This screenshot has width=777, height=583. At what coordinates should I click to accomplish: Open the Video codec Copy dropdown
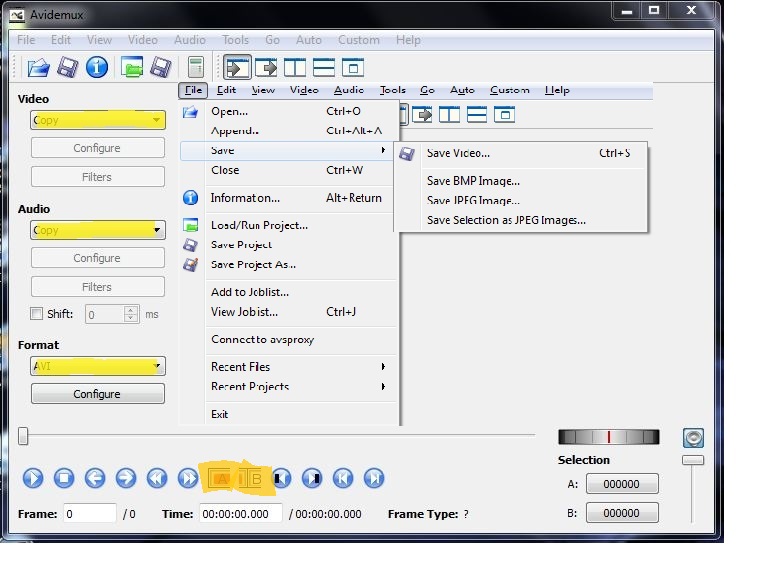(97, 120)
